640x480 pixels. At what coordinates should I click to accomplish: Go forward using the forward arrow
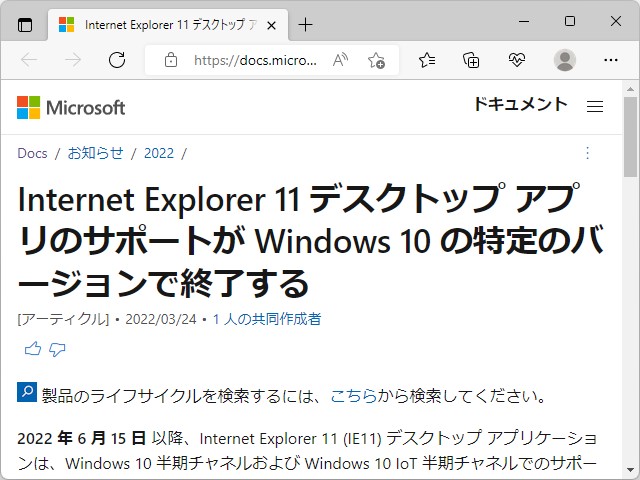73,60
